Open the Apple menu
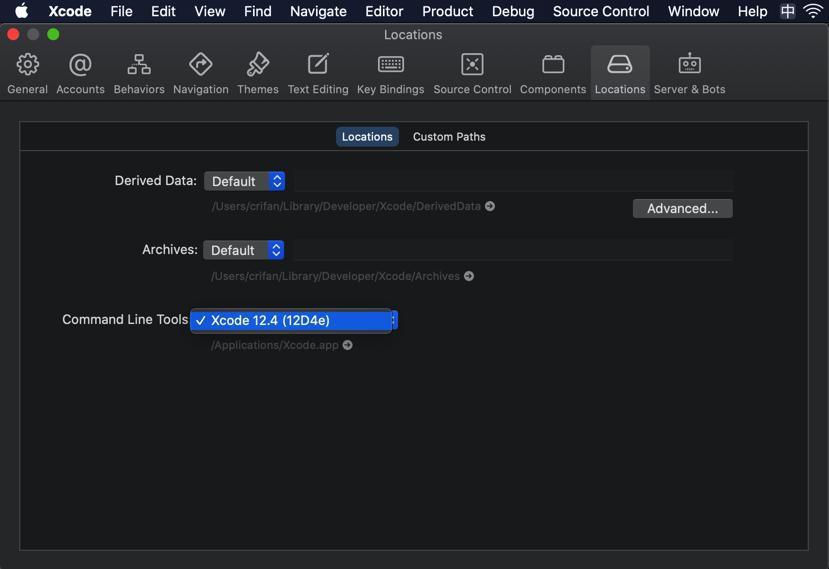This screenshot has height=569, width=829. (x=22, y=11)
